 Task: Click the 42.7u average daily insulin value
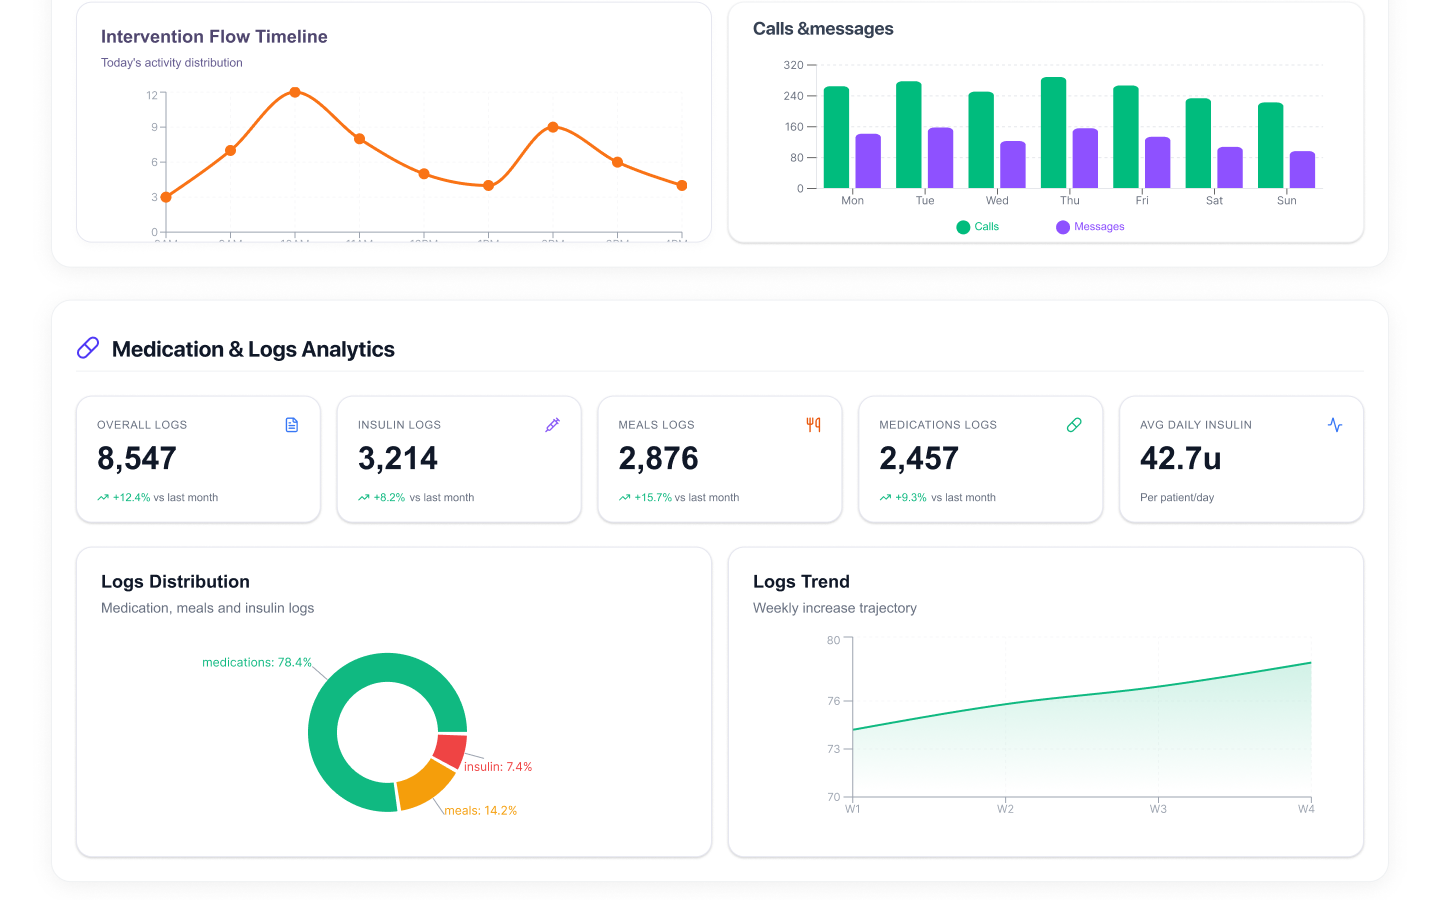tap(1180, 458)
